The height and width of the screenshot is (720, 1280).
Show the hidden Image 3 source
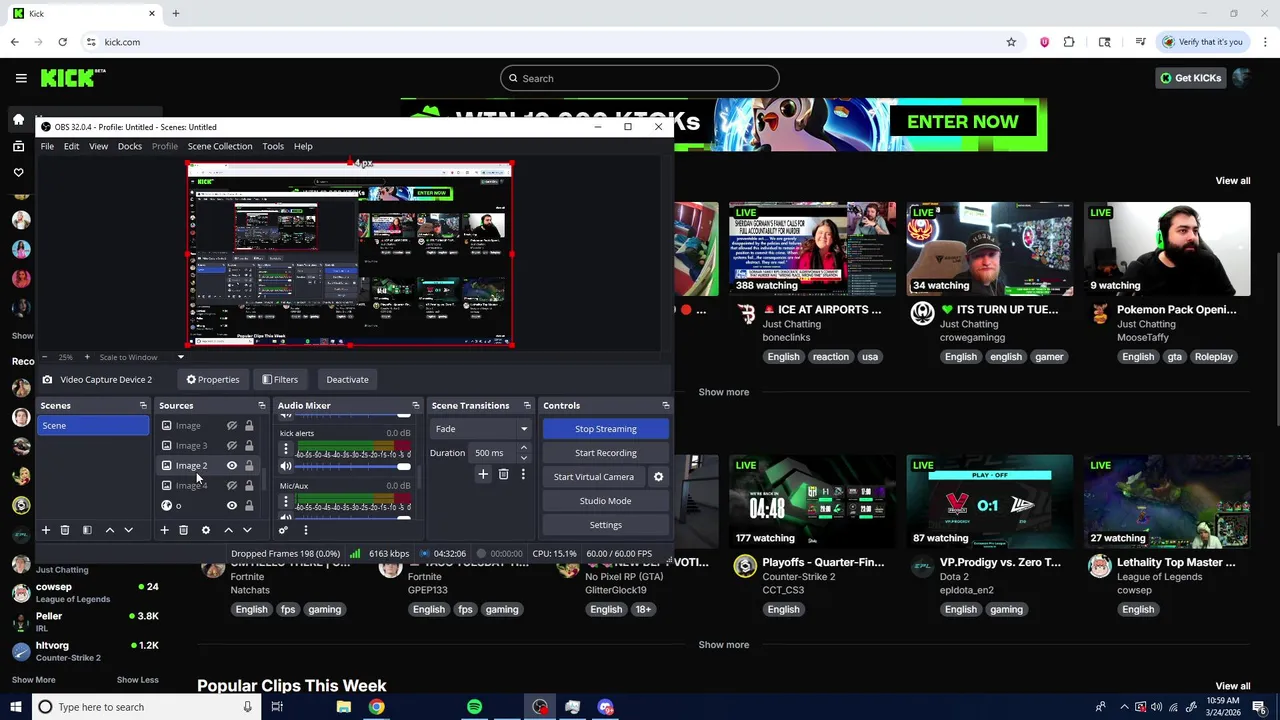(x=231, y=446)
